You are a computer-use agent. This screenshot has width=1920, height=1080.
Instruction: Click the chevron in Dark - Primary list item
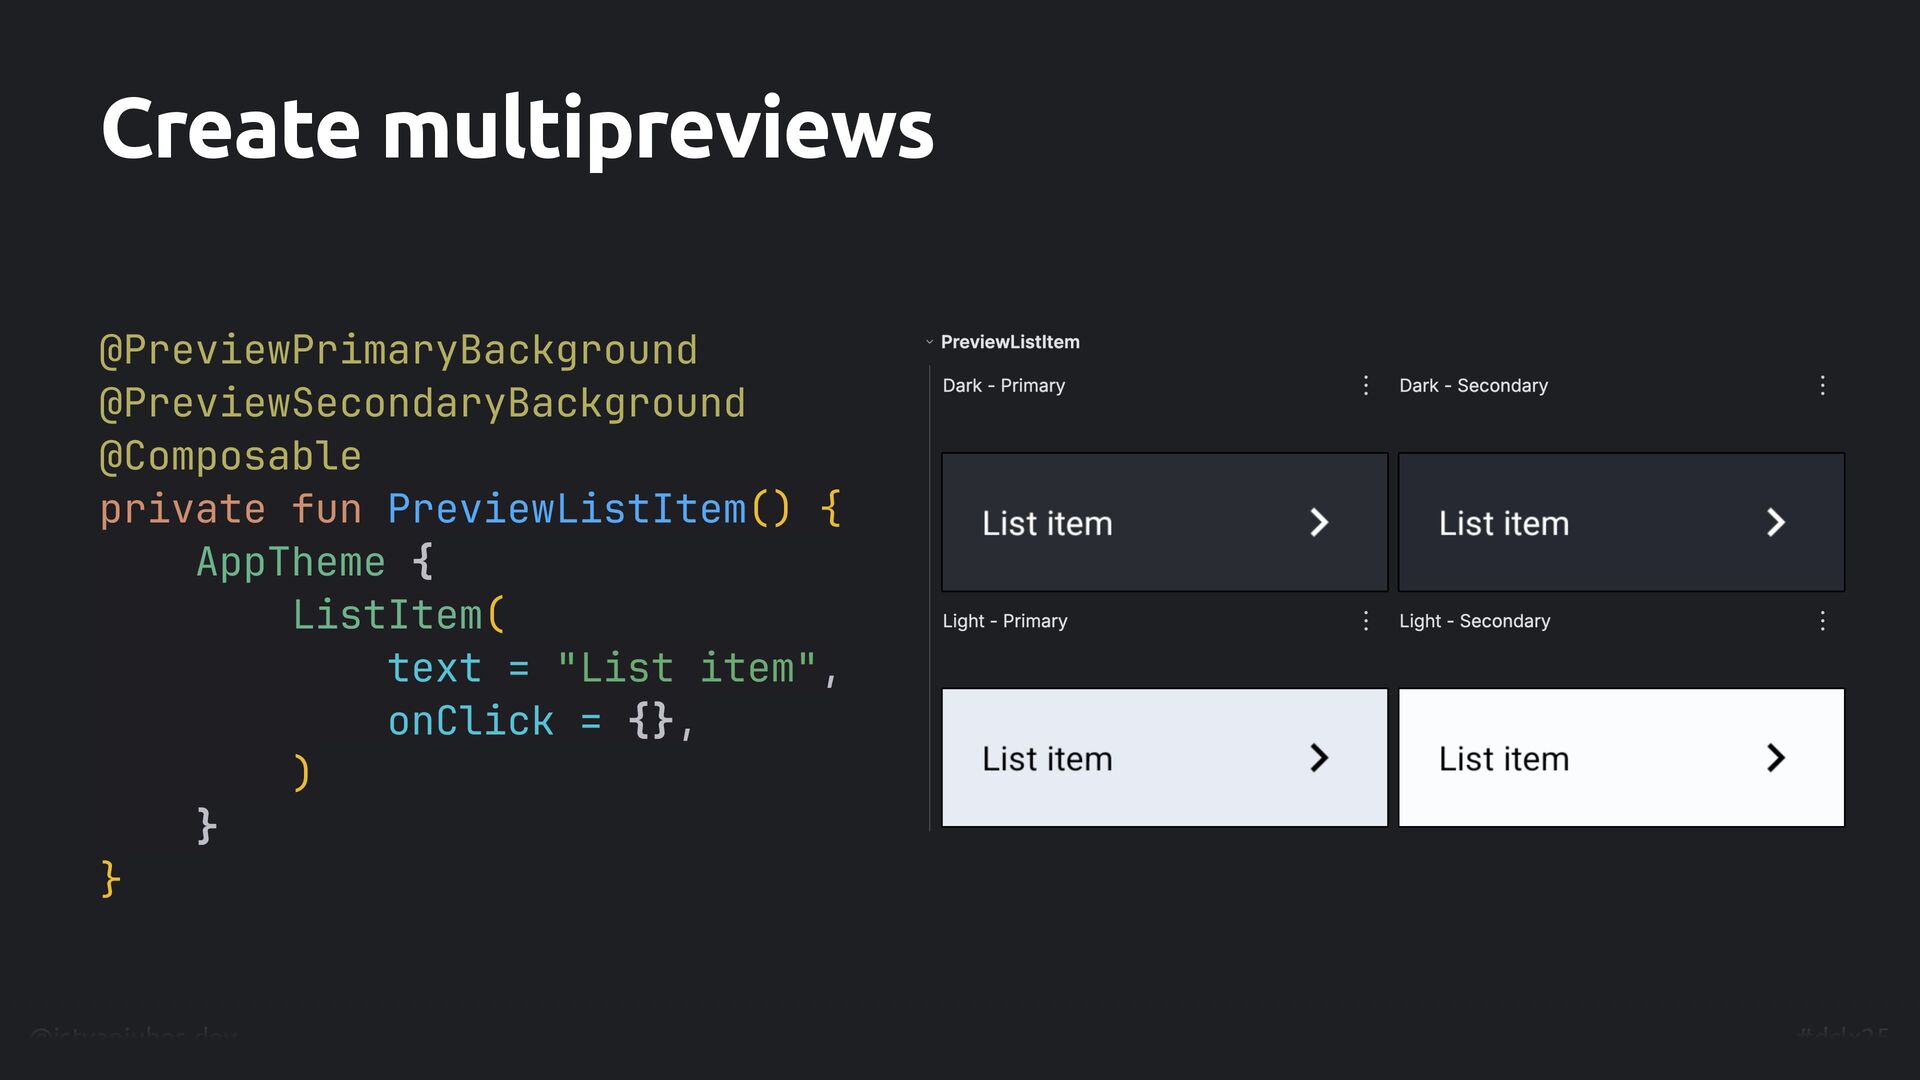[1319, 522]
